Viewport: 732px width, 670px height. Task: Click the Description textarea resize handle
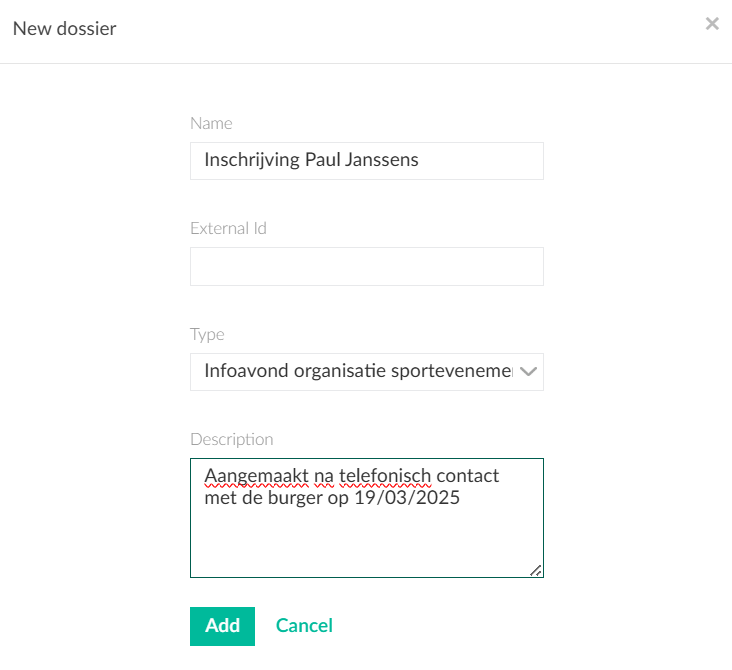(x=536, y=571)
